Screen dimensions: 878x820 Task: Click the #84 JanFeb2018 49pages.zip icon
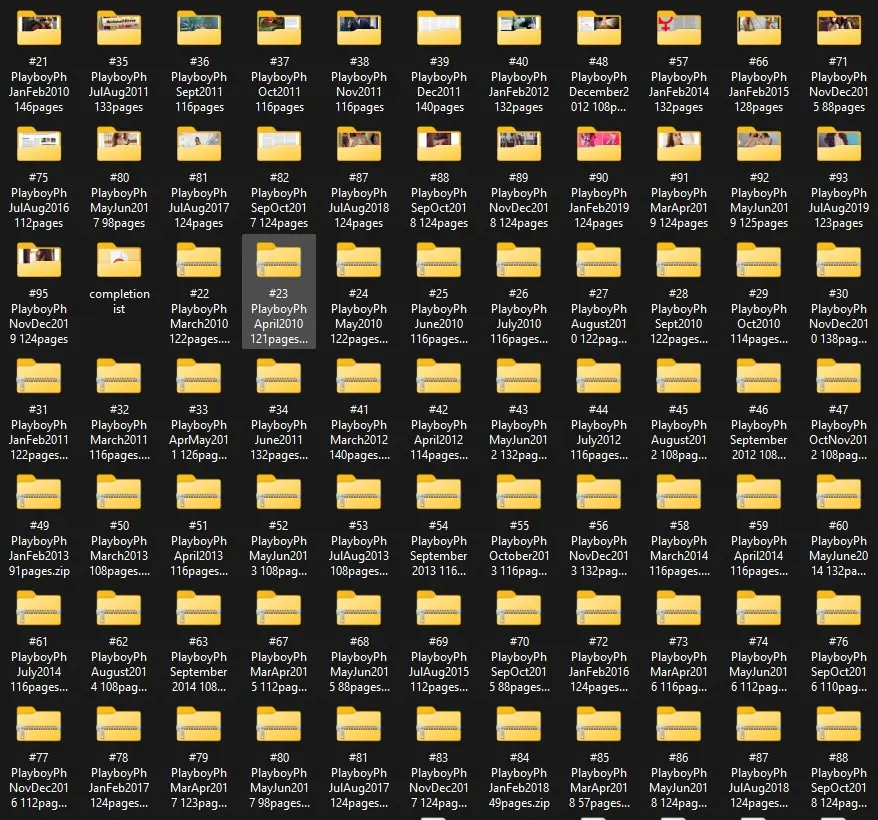519,724
